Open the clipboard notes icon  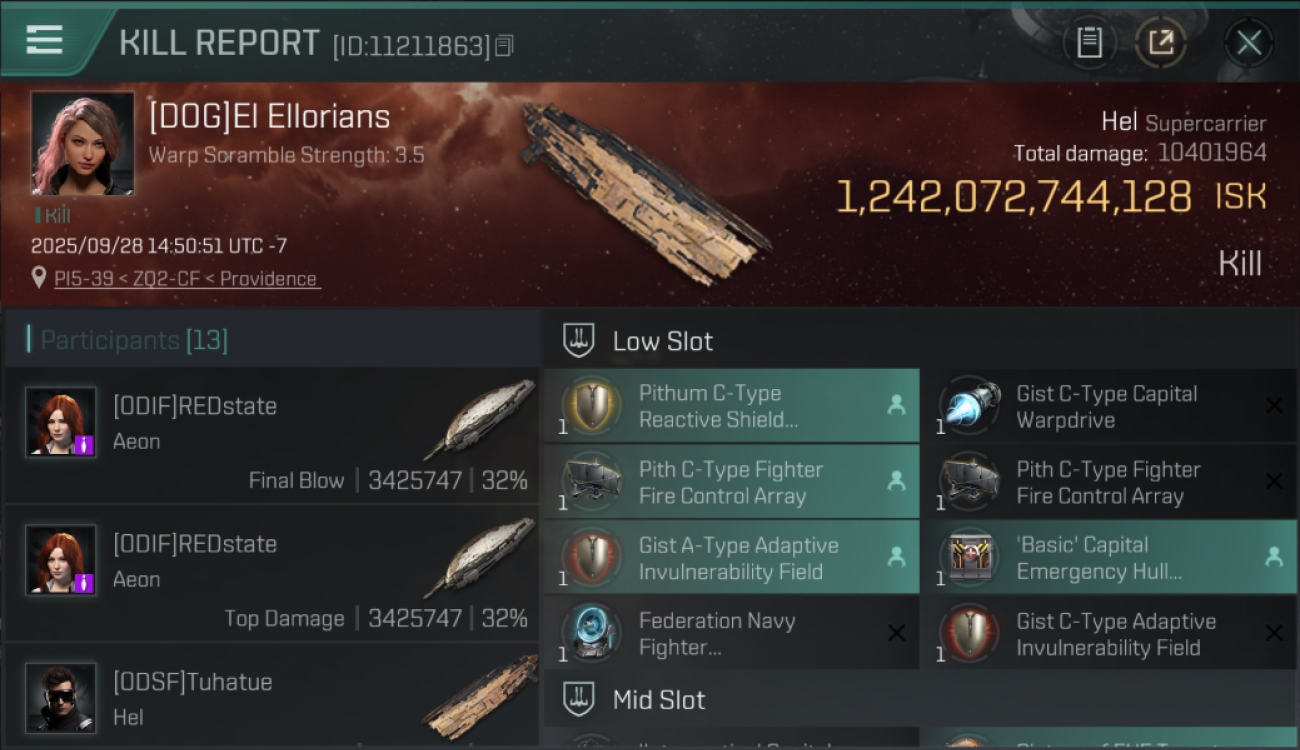1089,42
